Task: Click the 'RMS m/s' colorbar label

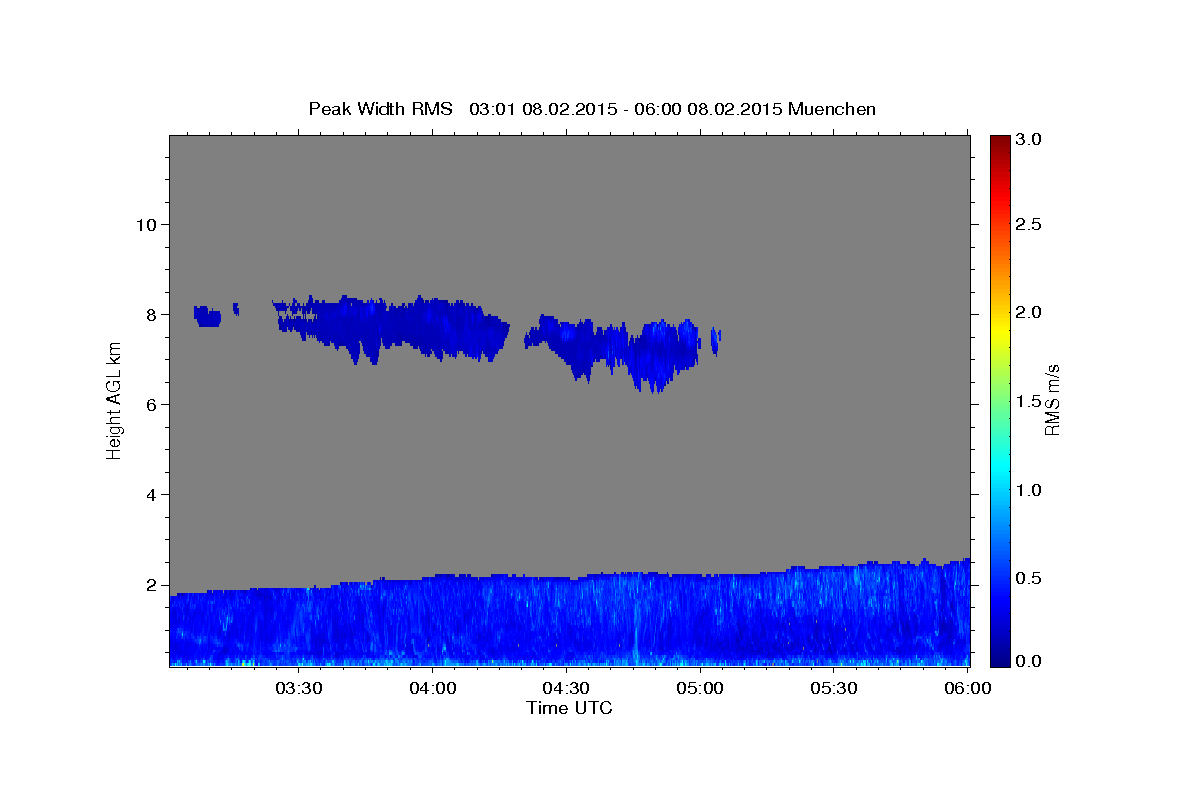Action: click(1051, 400)
